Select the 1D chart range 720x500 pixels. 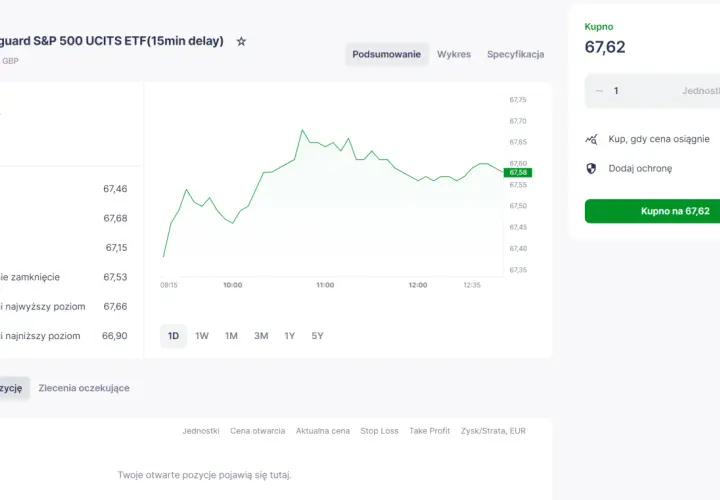tap(173, 336)
